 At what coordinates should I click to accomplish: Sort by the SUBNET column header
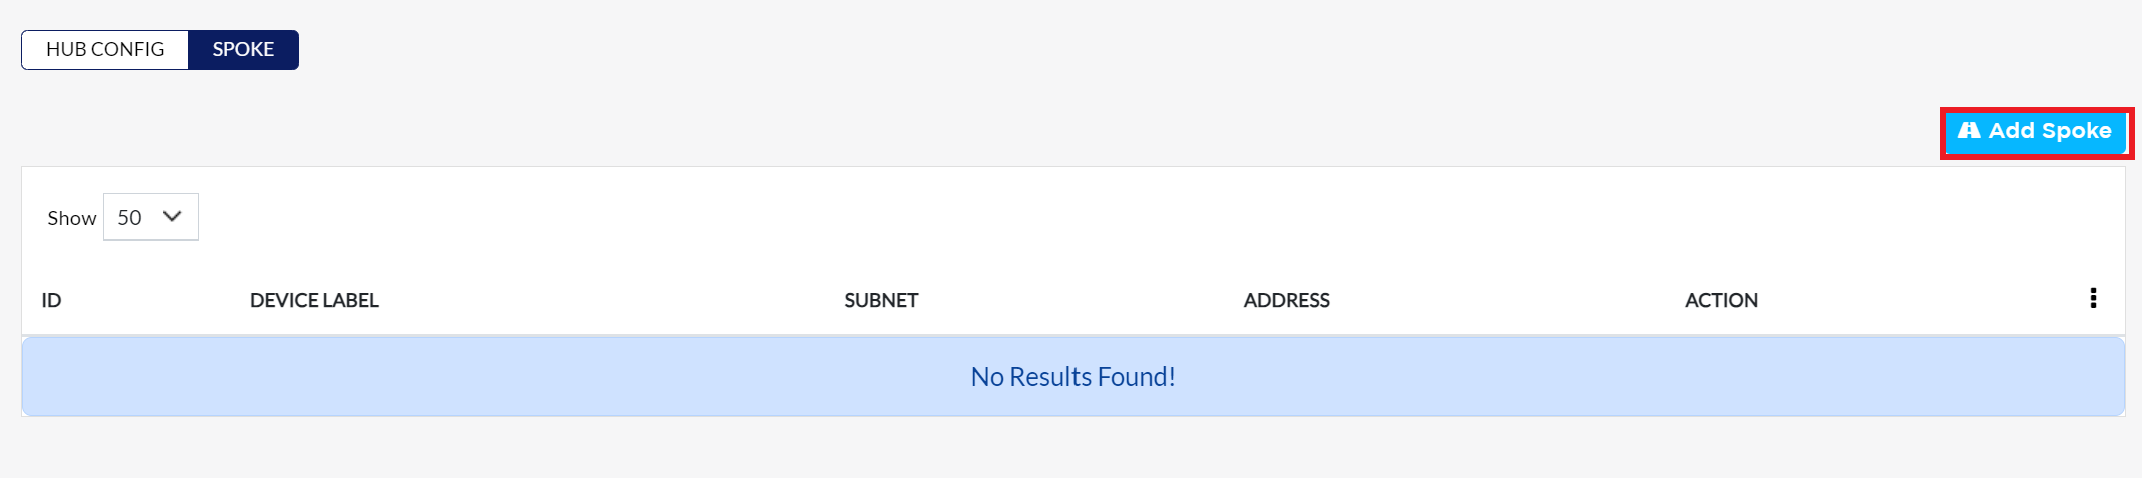pyautogui.click(x=881, y=300)
